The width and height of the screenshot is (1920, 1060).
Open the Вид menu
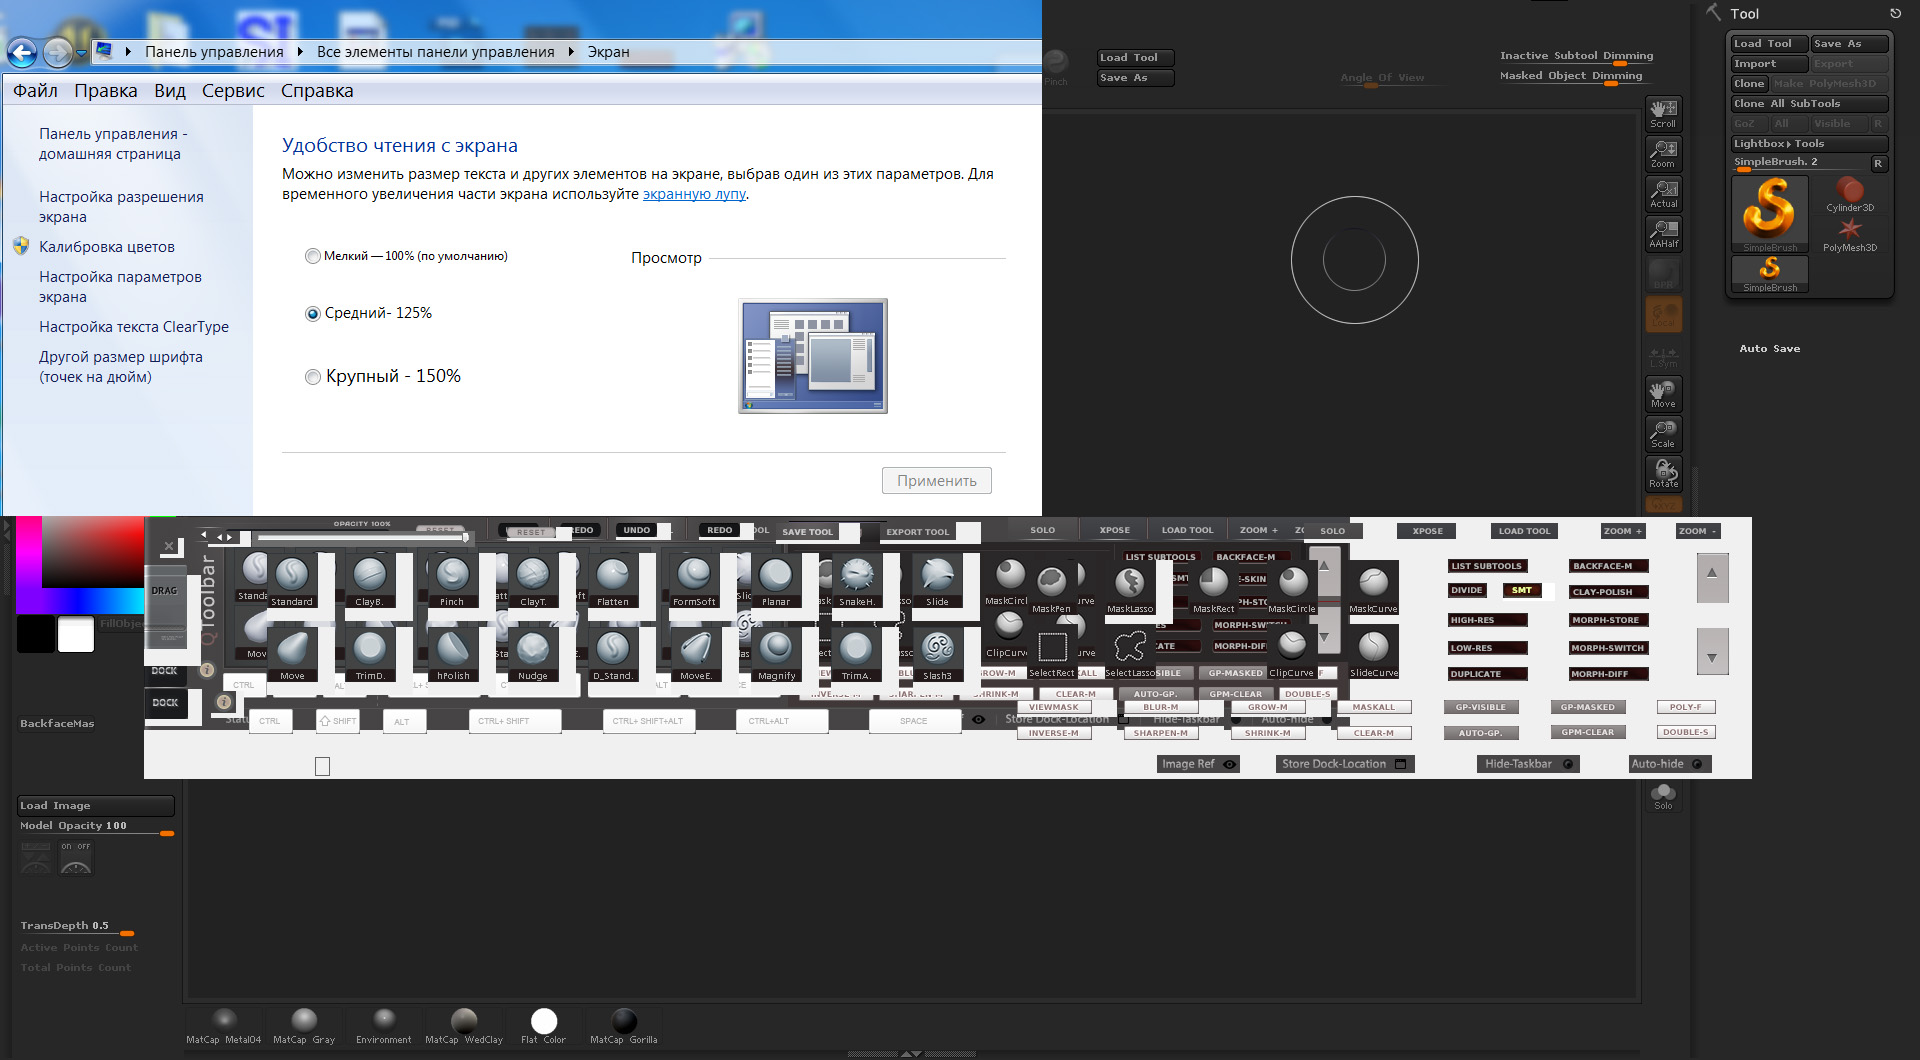169,91
